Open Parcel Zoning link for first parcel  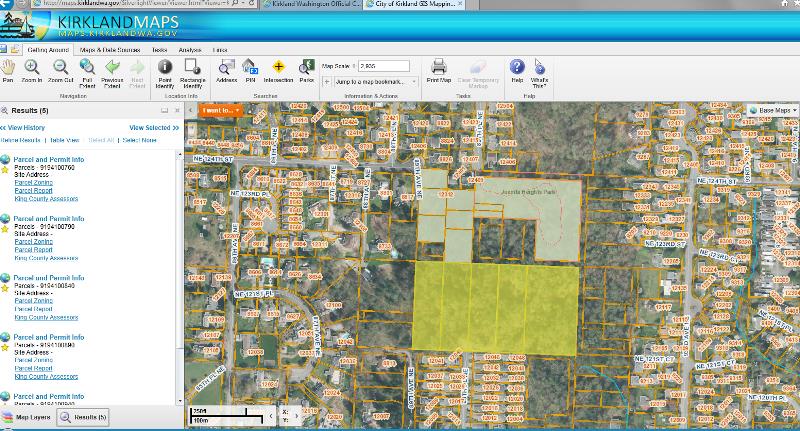coord(33,183)
